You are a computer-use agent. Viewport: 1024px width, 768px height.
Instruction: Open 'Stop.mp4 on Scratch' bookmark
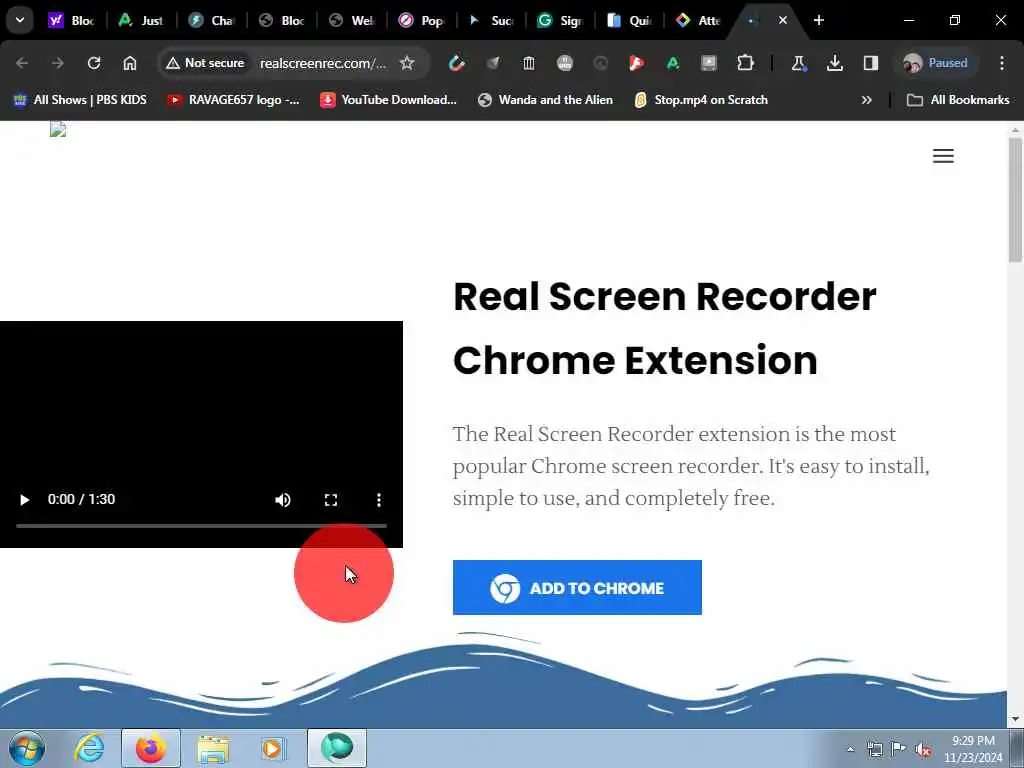[x=701, y=100]
